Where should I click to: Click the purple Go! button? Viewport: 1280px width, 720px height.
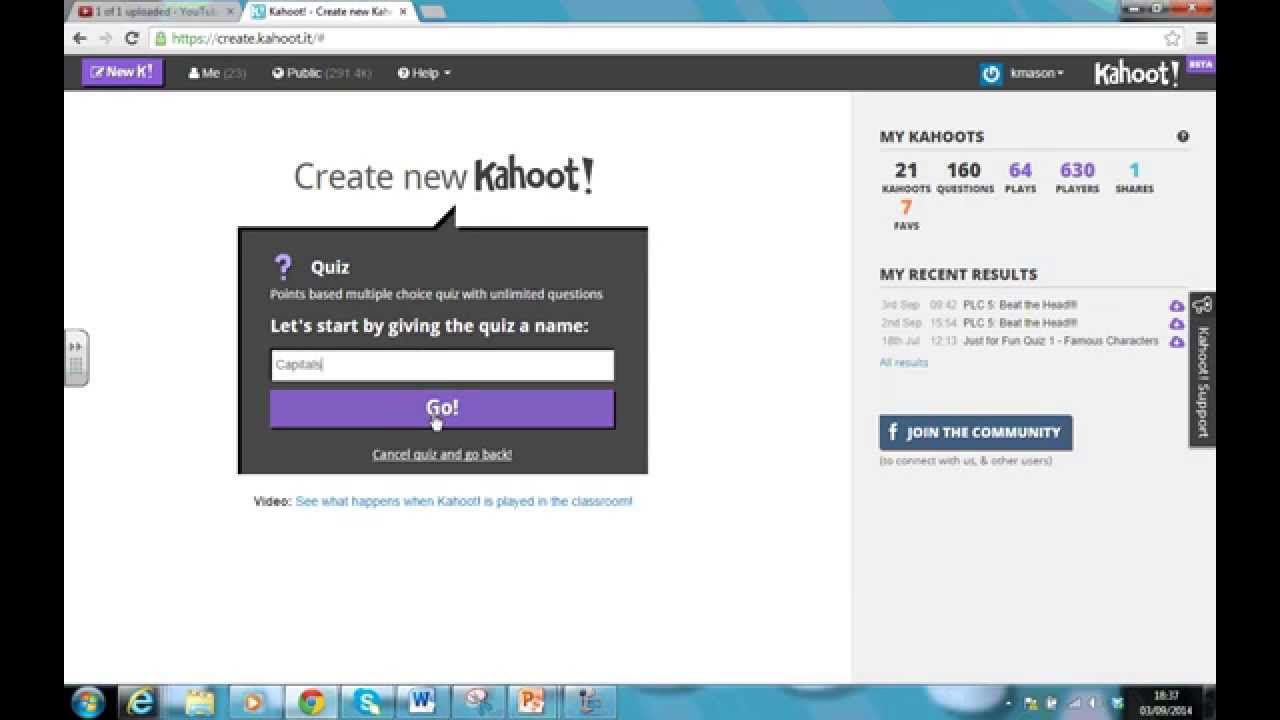pyautogui.click(x=442, y=408)
